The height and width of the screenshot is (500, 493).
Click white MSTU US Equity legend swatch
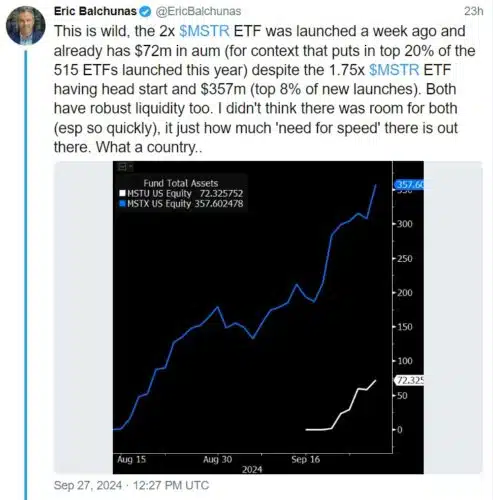click(123, 193)
